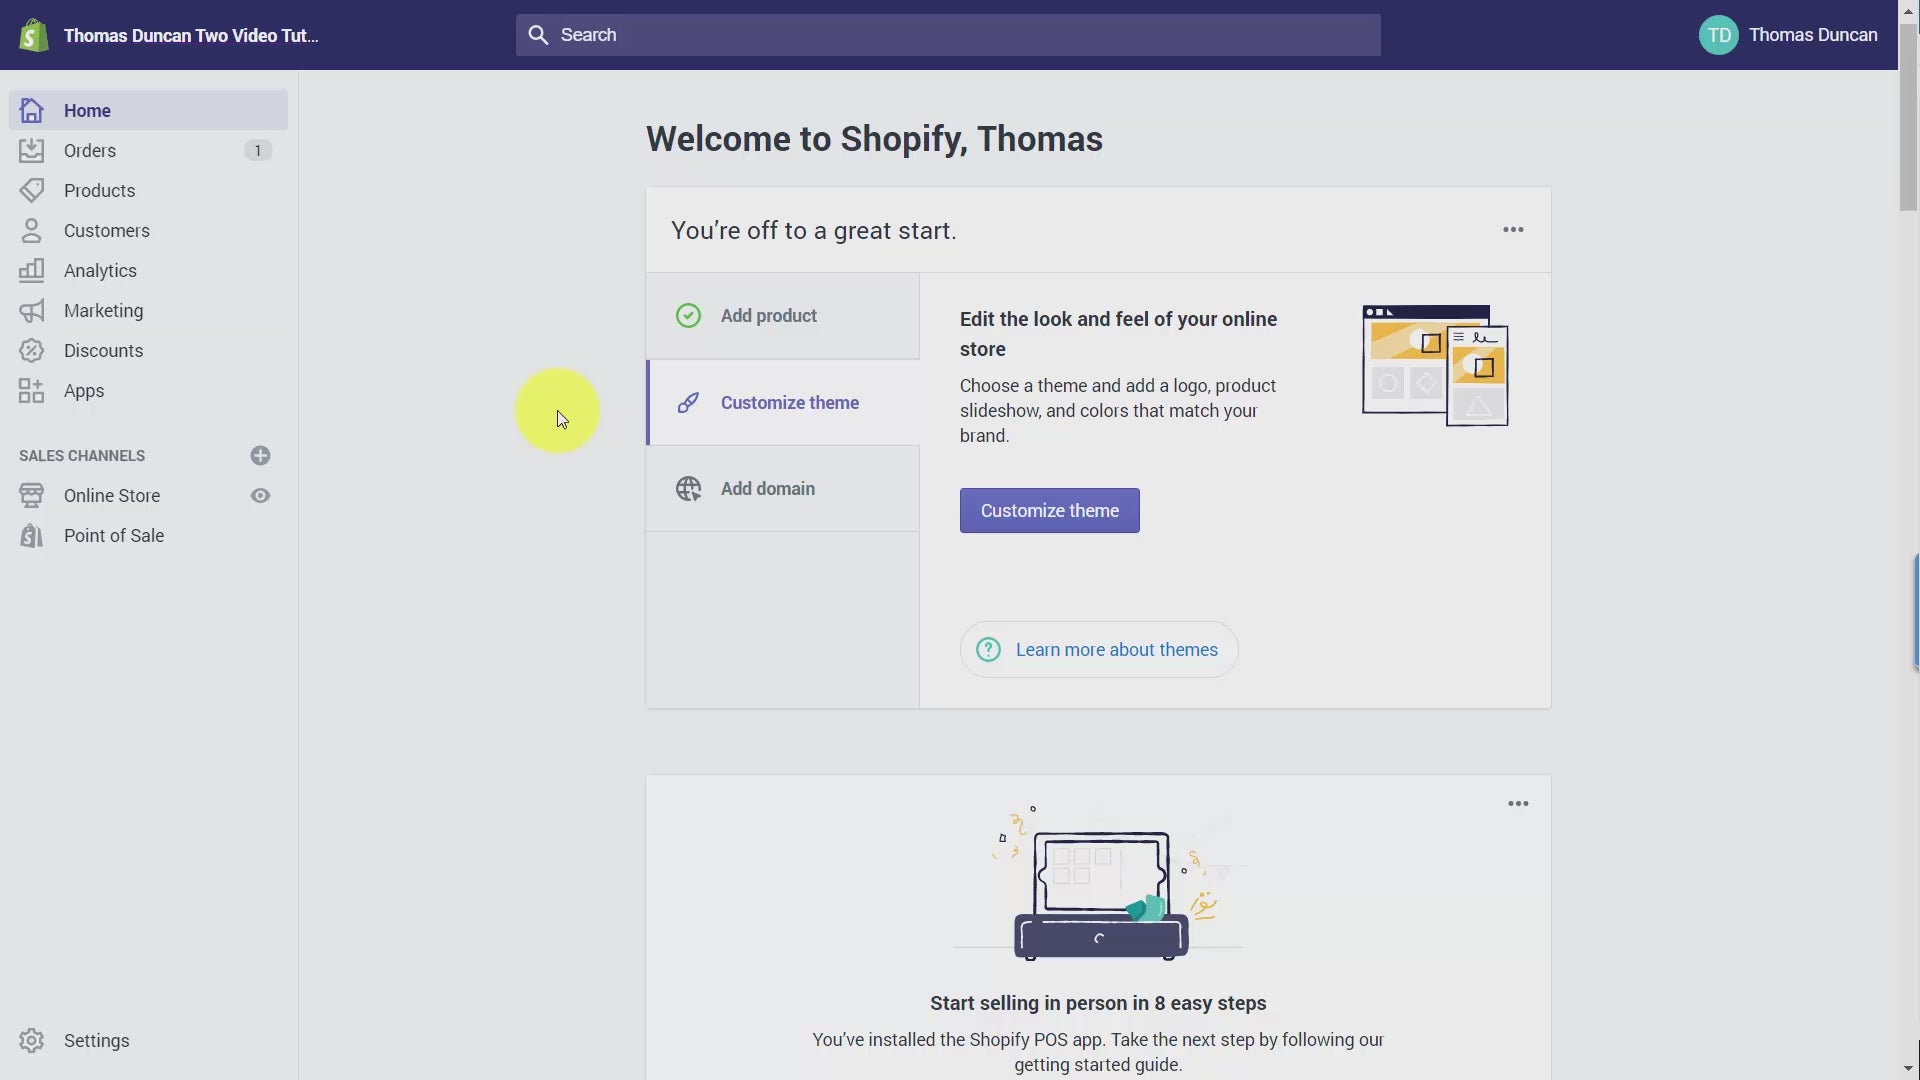
Task: Click the Settings gear icon
Action: coord(32,1040)
